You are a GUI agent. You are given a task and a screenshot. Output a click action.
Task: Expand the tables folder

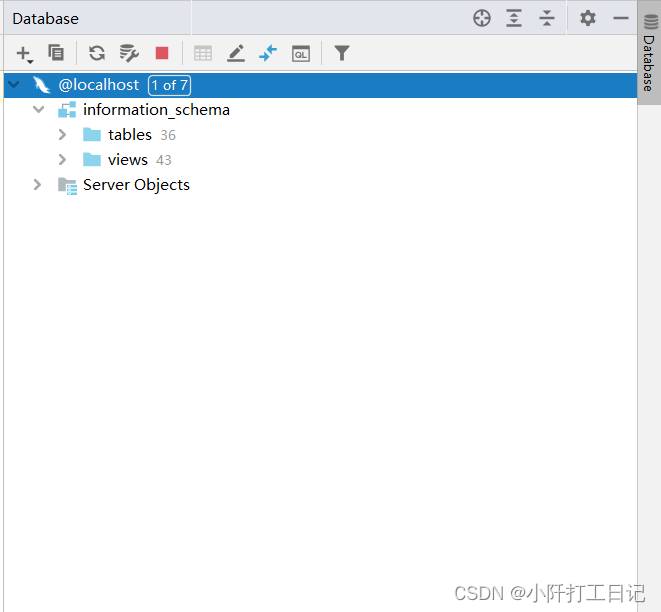(x=62, y=135)
